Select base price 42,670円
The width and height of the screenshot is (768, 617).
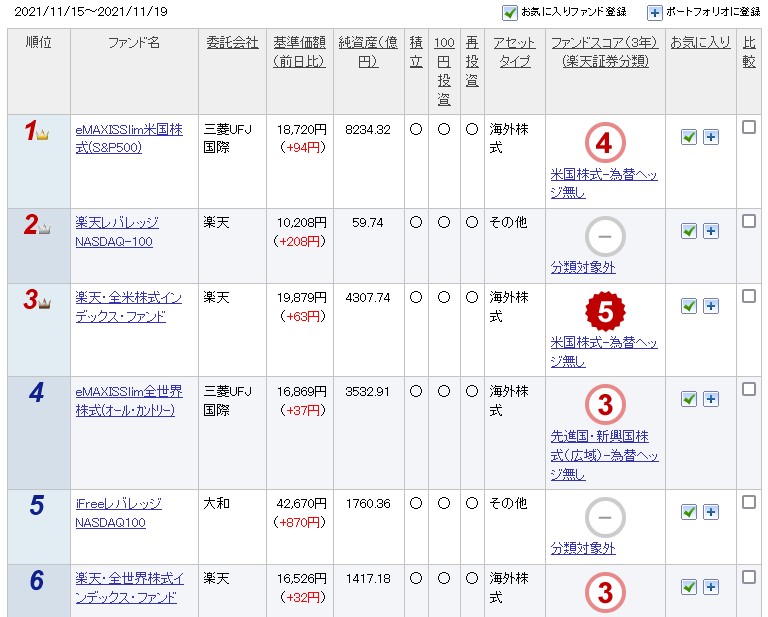tap(301, 503)
